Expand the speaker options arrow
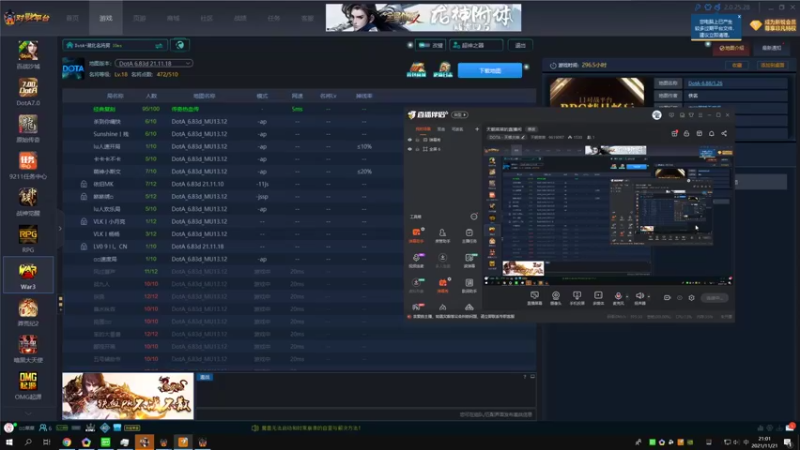 coord(648,296)
